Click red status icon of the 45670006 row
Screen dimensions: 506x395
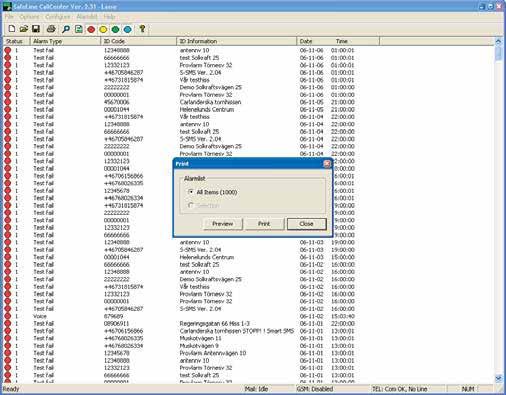[x=8, y=102]
